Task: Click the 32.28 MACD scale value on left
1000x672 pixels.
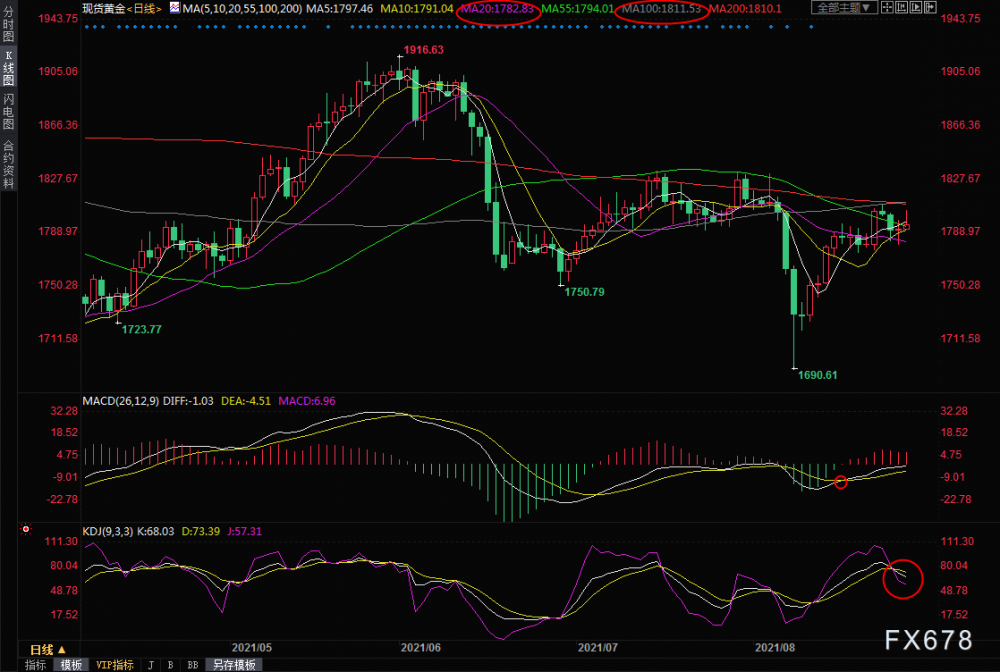Action: click(x=64, y=411)
